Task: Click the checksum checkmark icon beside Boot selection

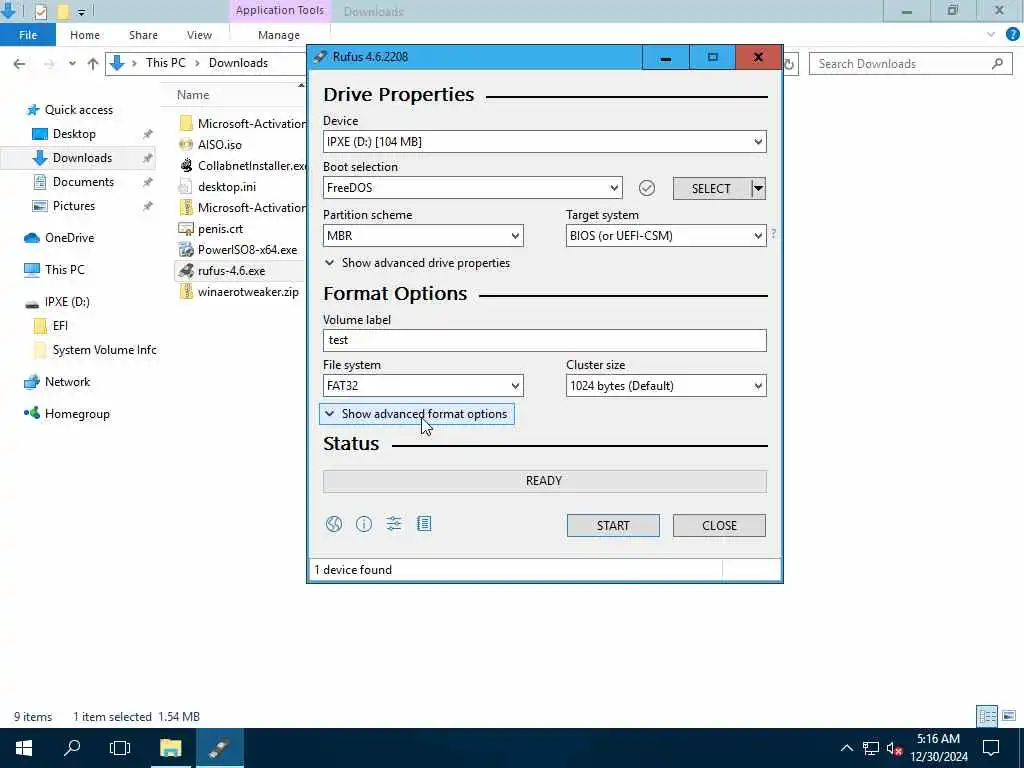Action: pyautogui.click(x=647, y=188)
